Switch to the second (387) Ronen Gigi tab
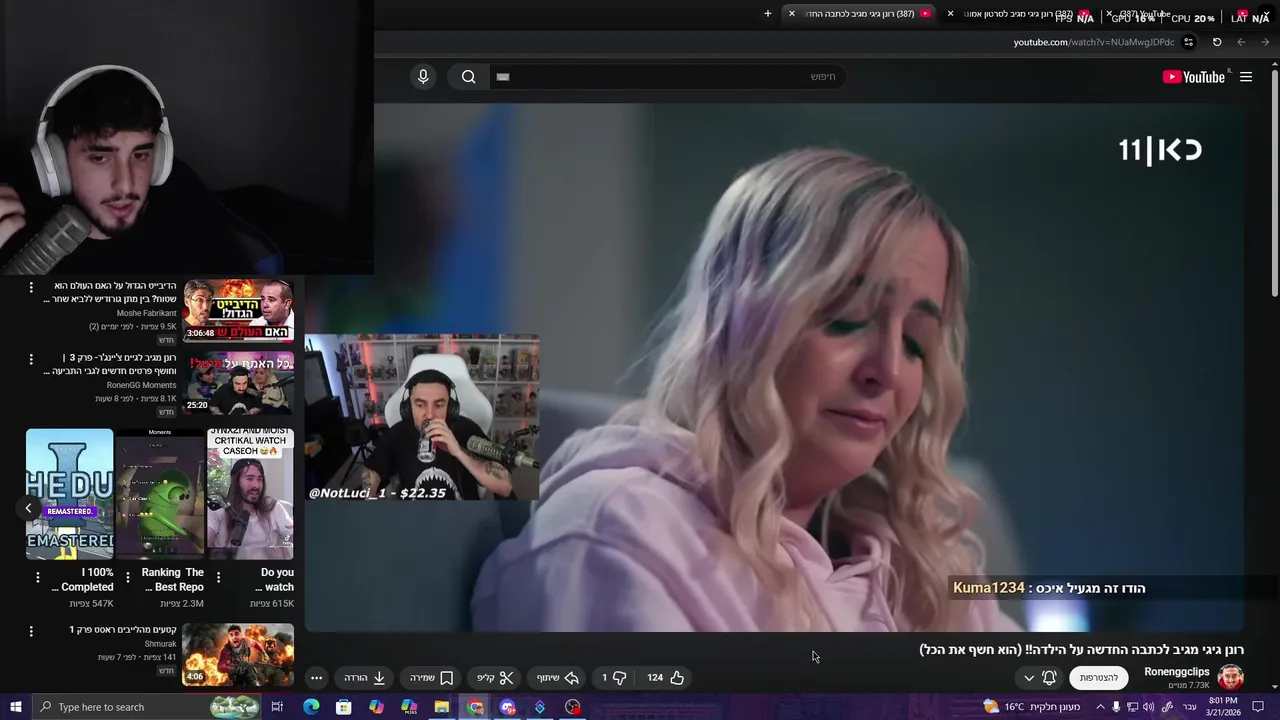This screenshot has width=1280, height=720. tap(1020, 14)
